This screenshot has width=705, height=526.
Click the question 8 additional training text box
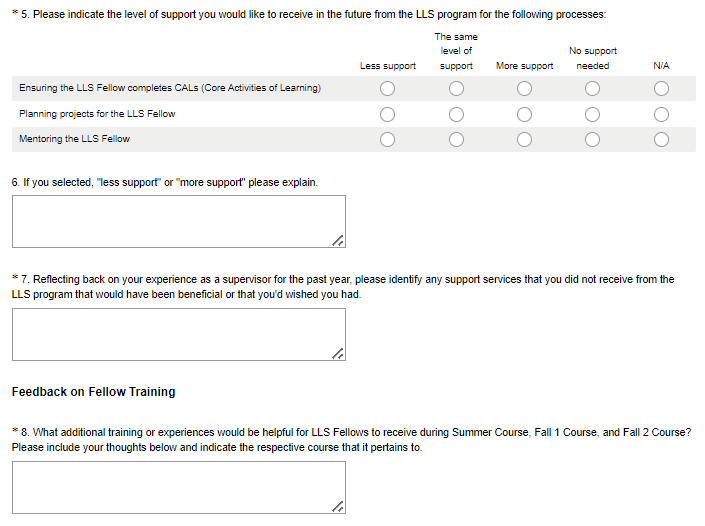coord(178,487)
